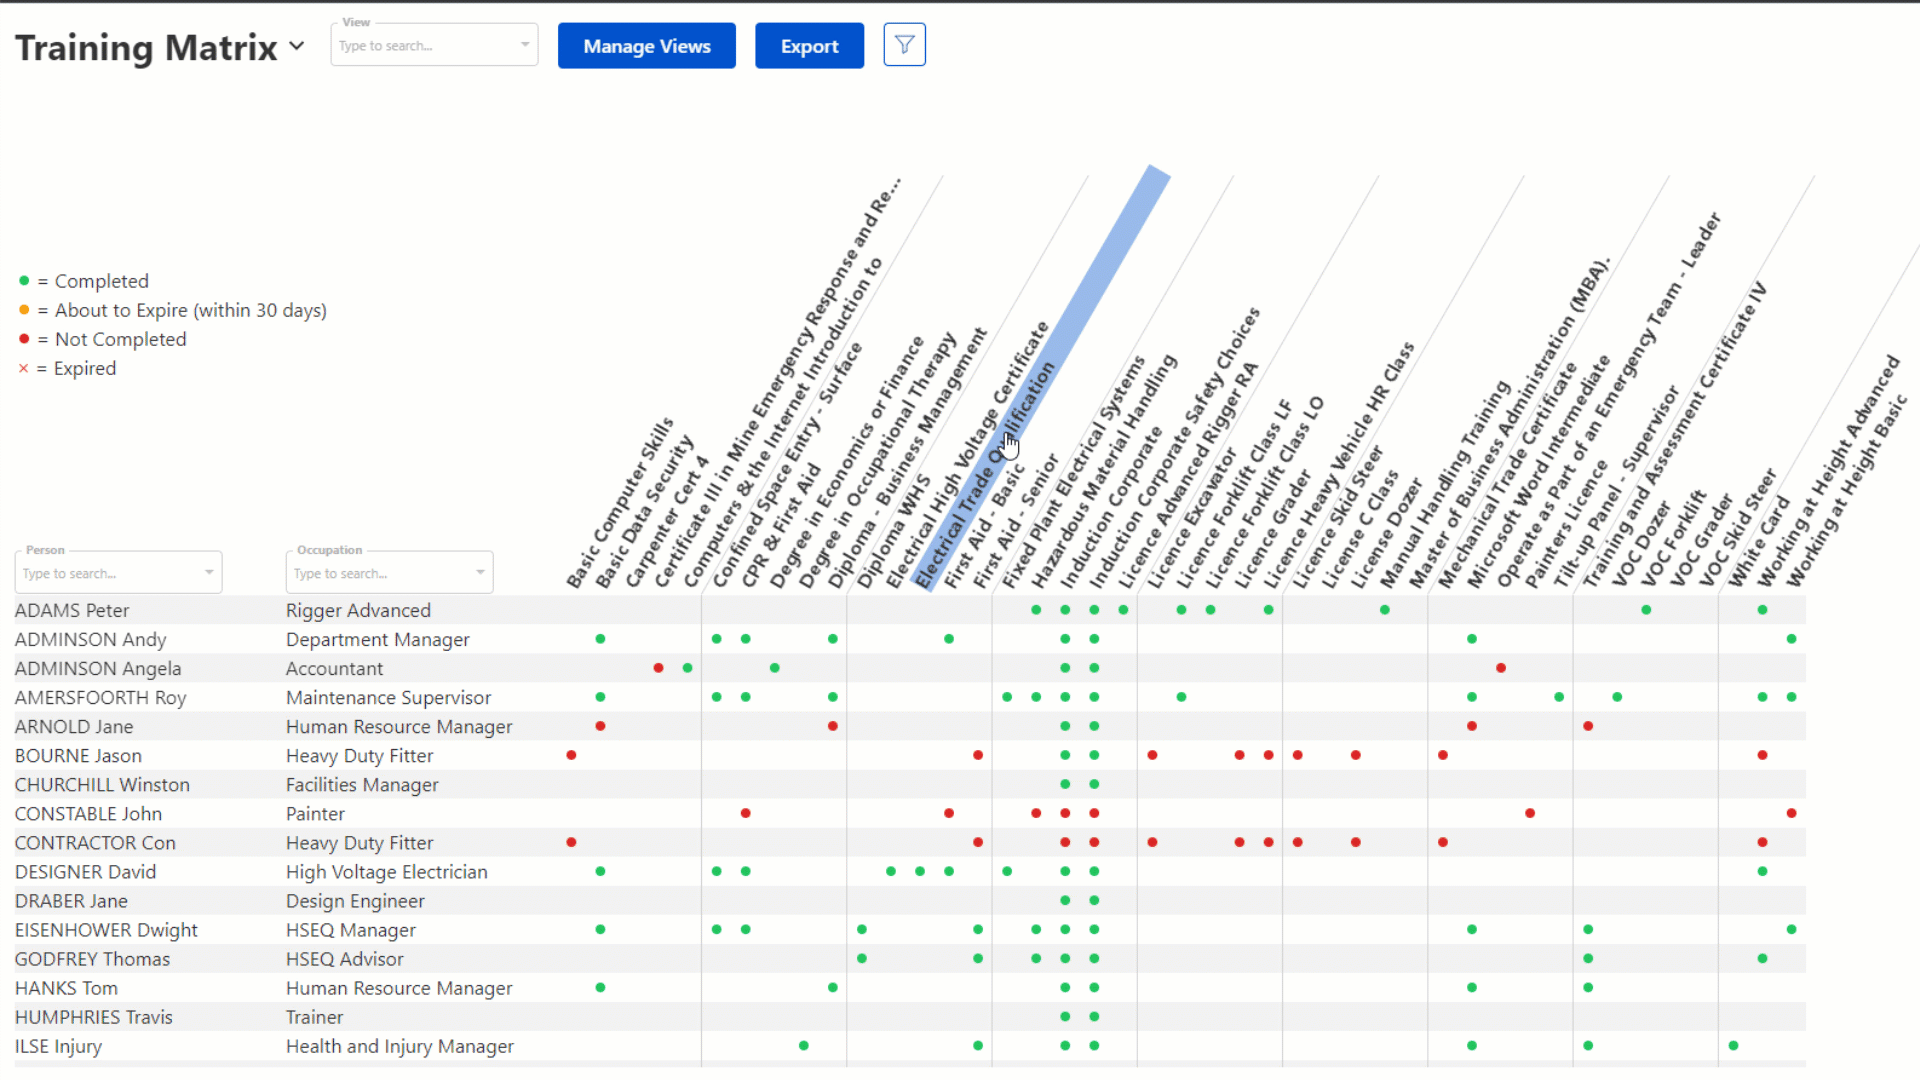The height and width of the screenshot is (1080, 1920).
Task: Click the Manage Views button
Action: point(646,45)
